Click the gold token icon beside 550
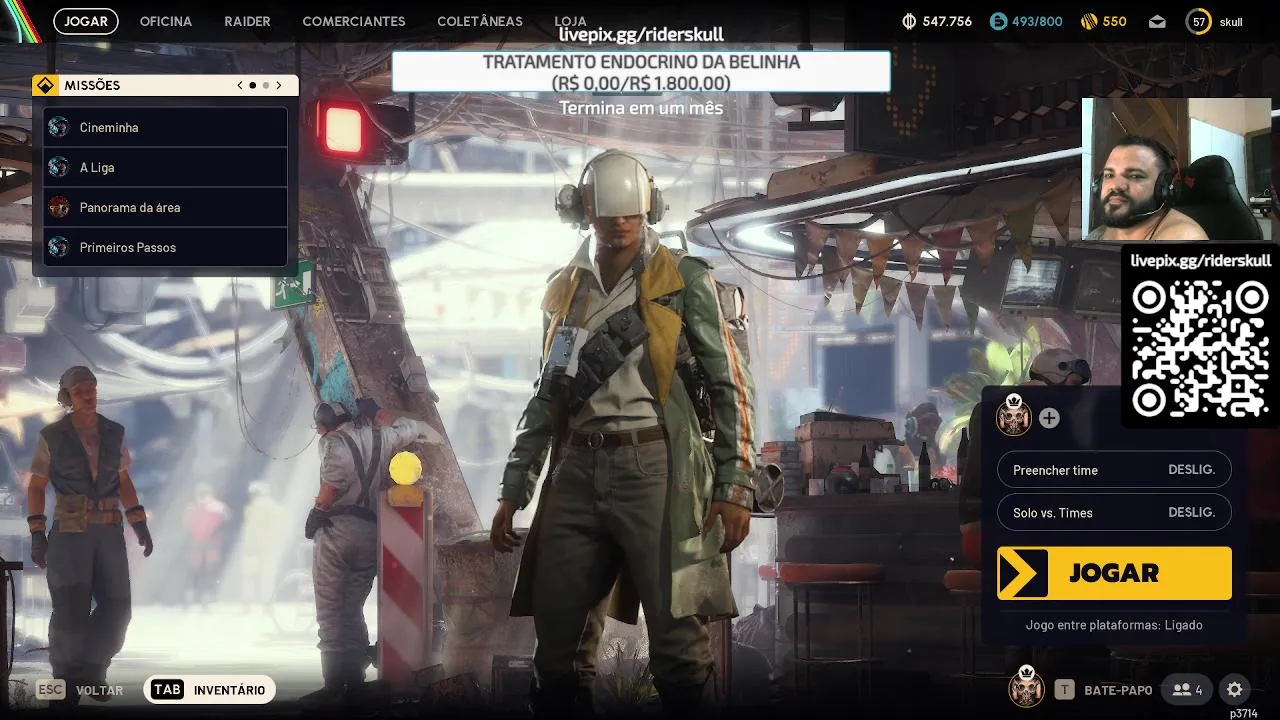 click(x=1089, y=21)
